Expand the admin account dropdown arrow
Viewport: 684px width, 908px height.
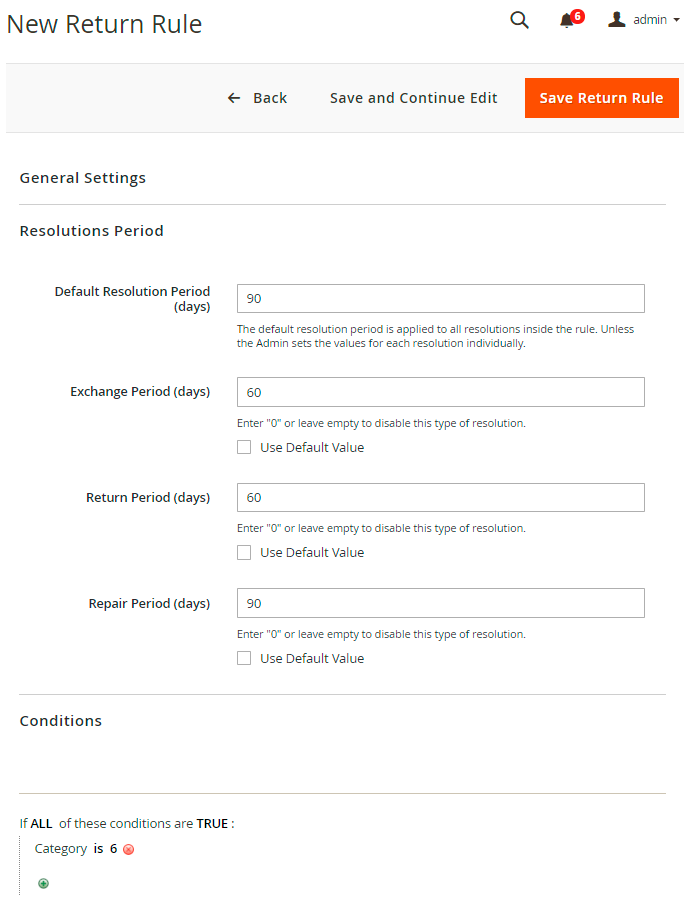click(677, 20)
